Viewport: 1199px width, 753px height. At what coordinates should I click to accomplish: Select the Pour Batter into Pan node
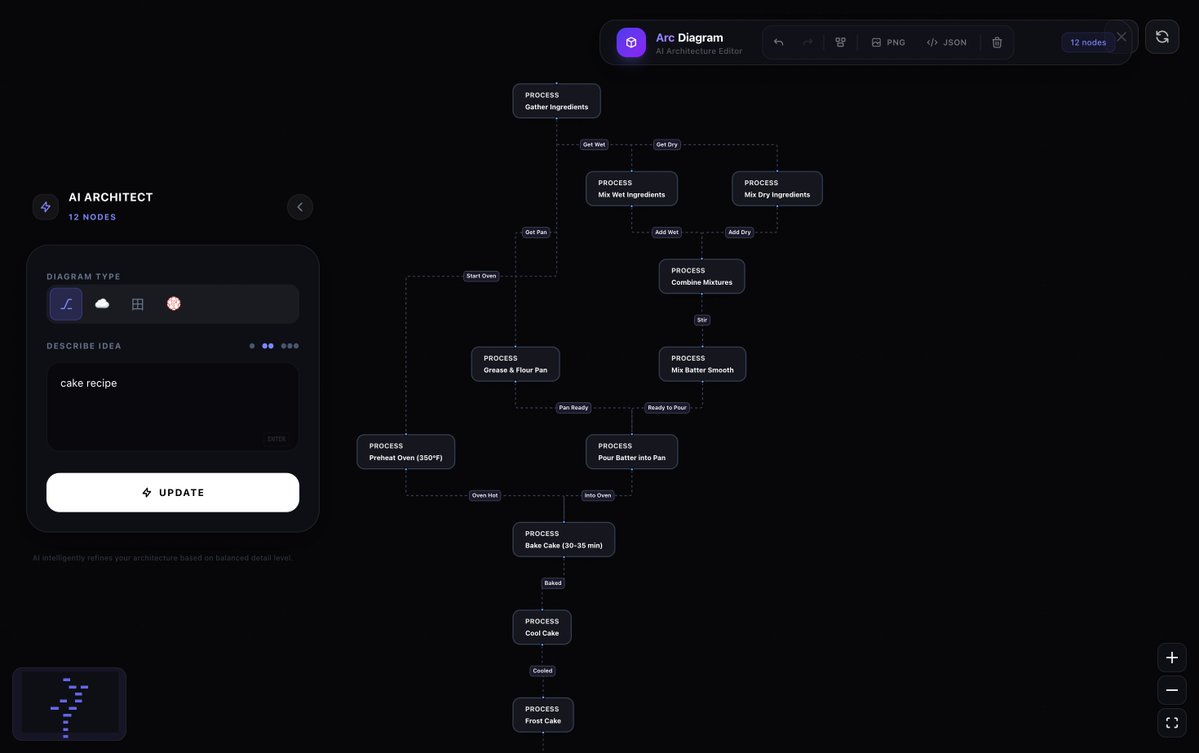[632, 452]
